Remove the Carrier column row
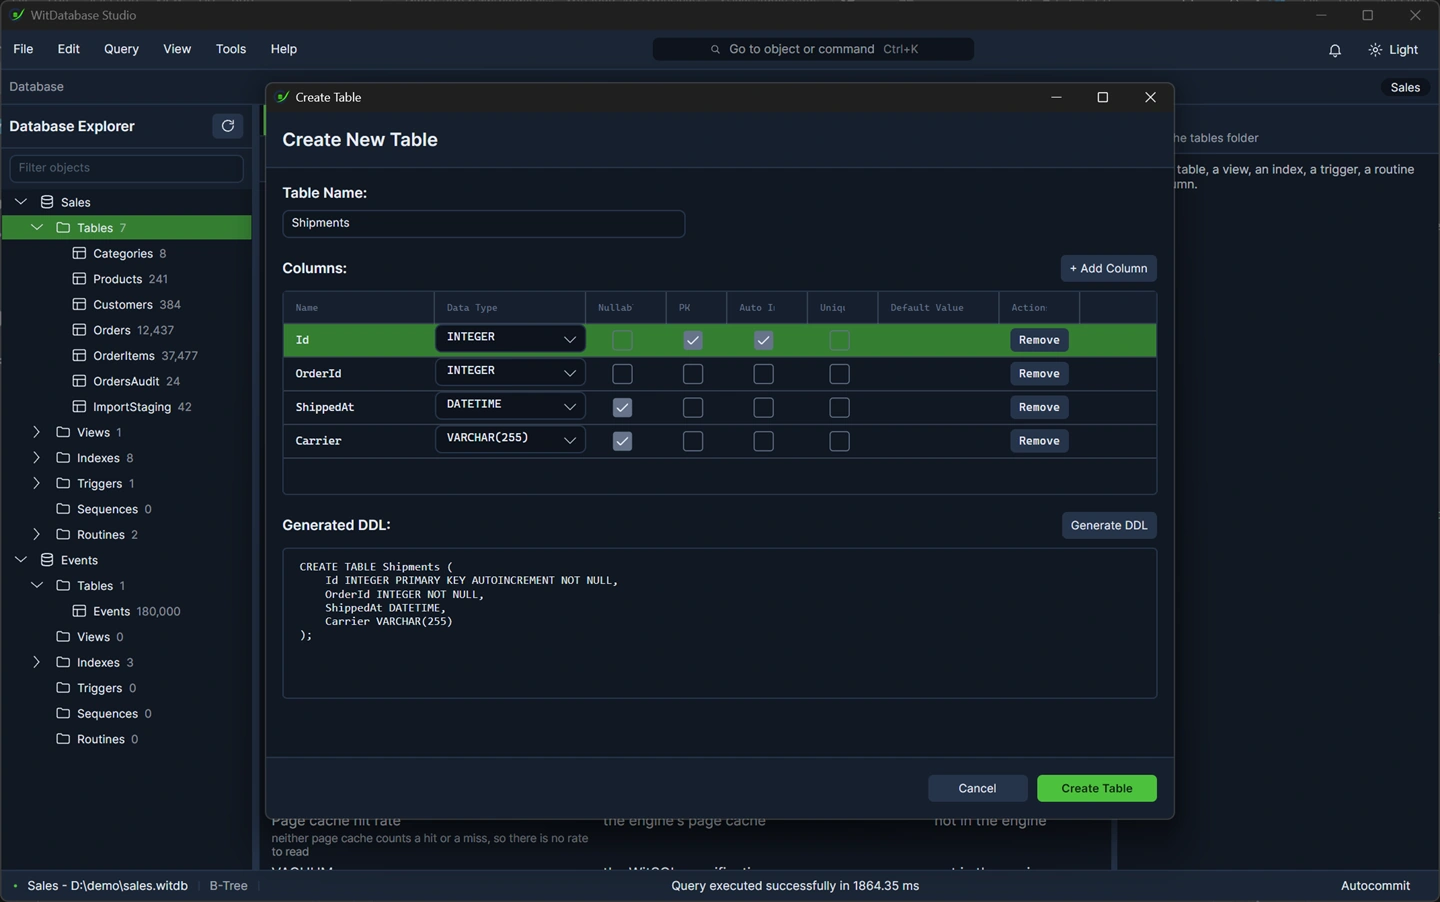 [x=1039, y=441]
